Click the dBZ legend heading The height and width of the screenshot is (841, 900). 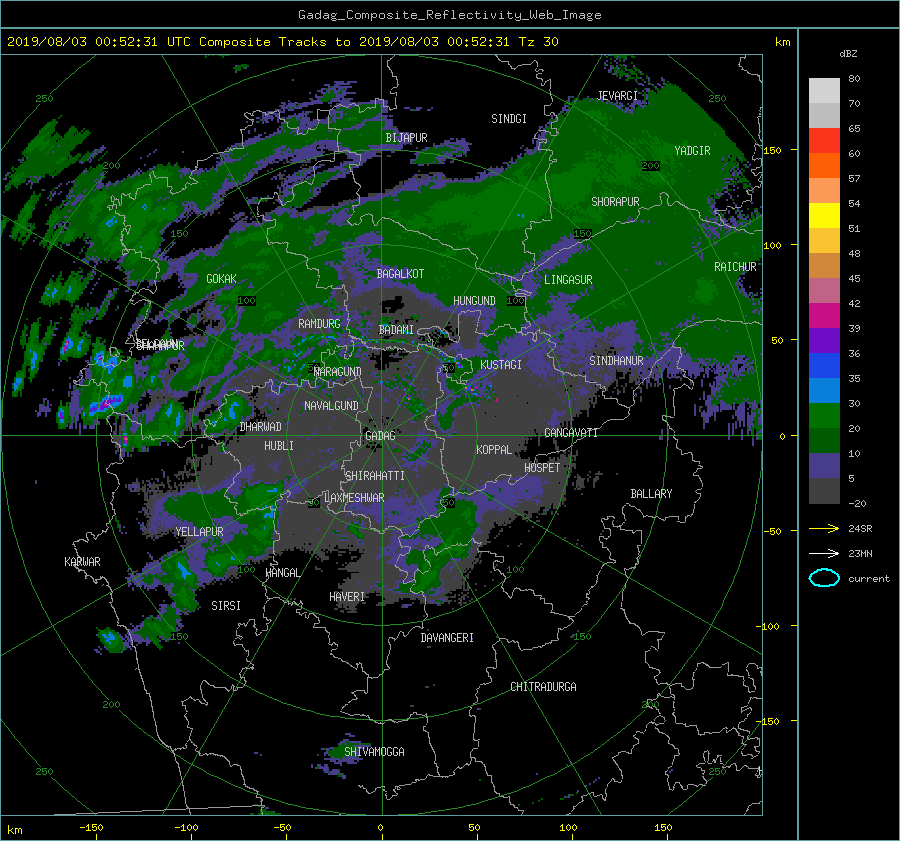(848, 54)
